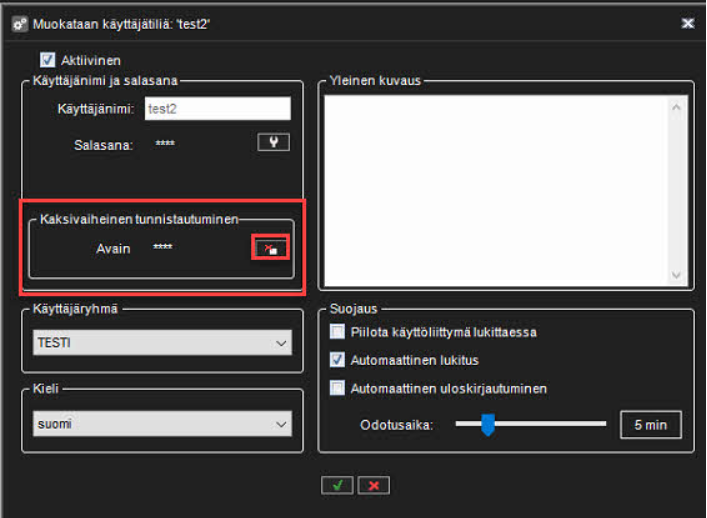Click the 5 min timeout field

[650, 424]
